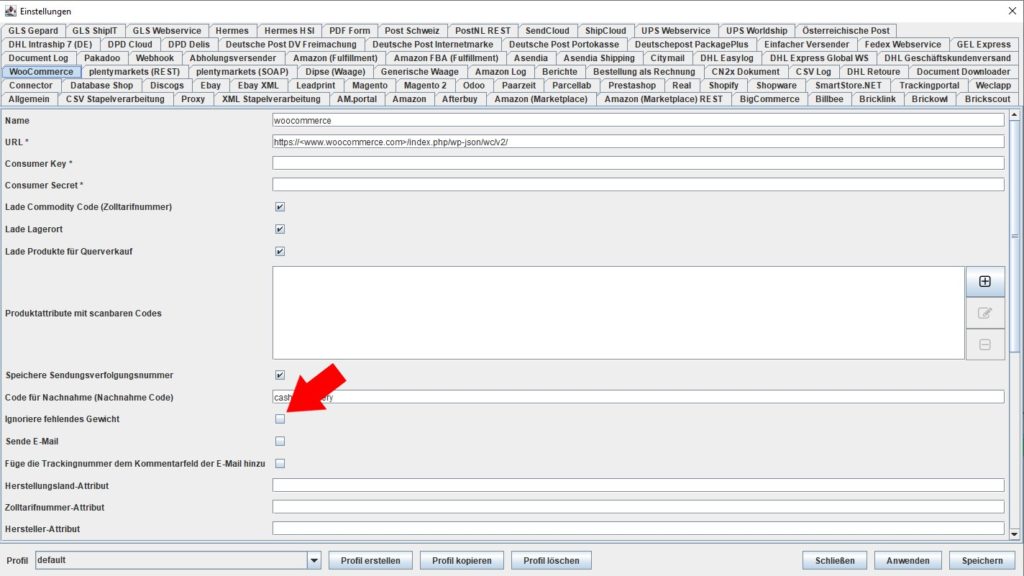Enable Ignoriere fehlendes Gewicht checkbox
The width and height of the screenshot is (1024, 576).
click(x=280, y=419)
